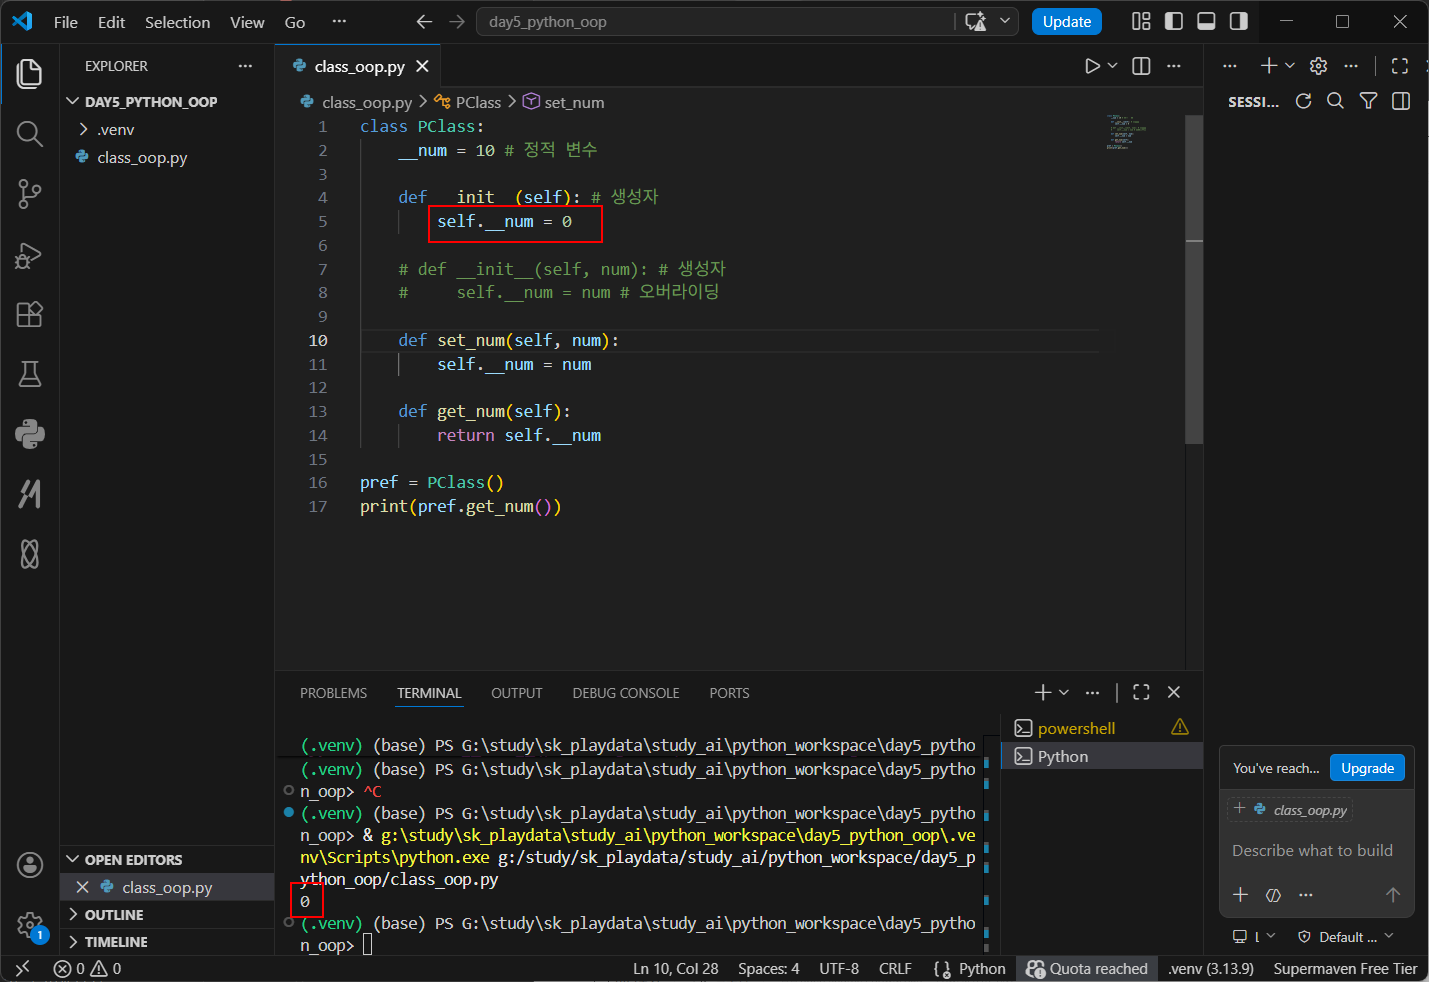This screenshot has width=1429, height=982.
Task: Toggle the bottom Panel visibility
Action: click(1206, 22)
